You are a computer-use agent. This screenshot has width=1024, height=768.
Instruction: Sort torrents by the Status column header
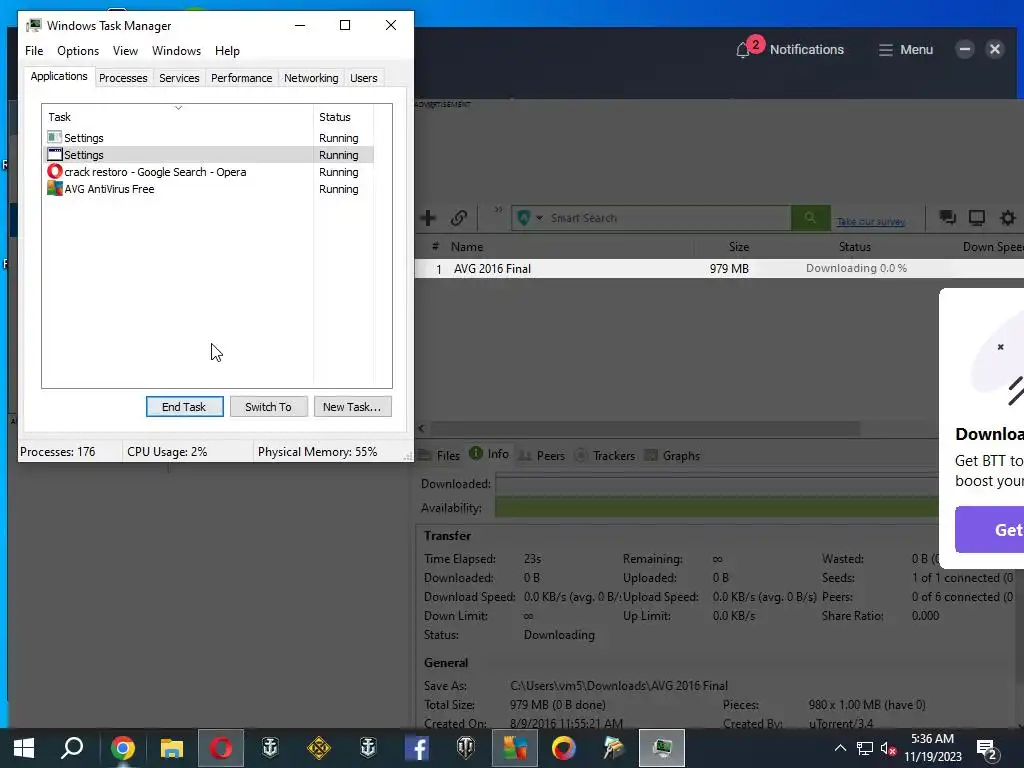855,247
